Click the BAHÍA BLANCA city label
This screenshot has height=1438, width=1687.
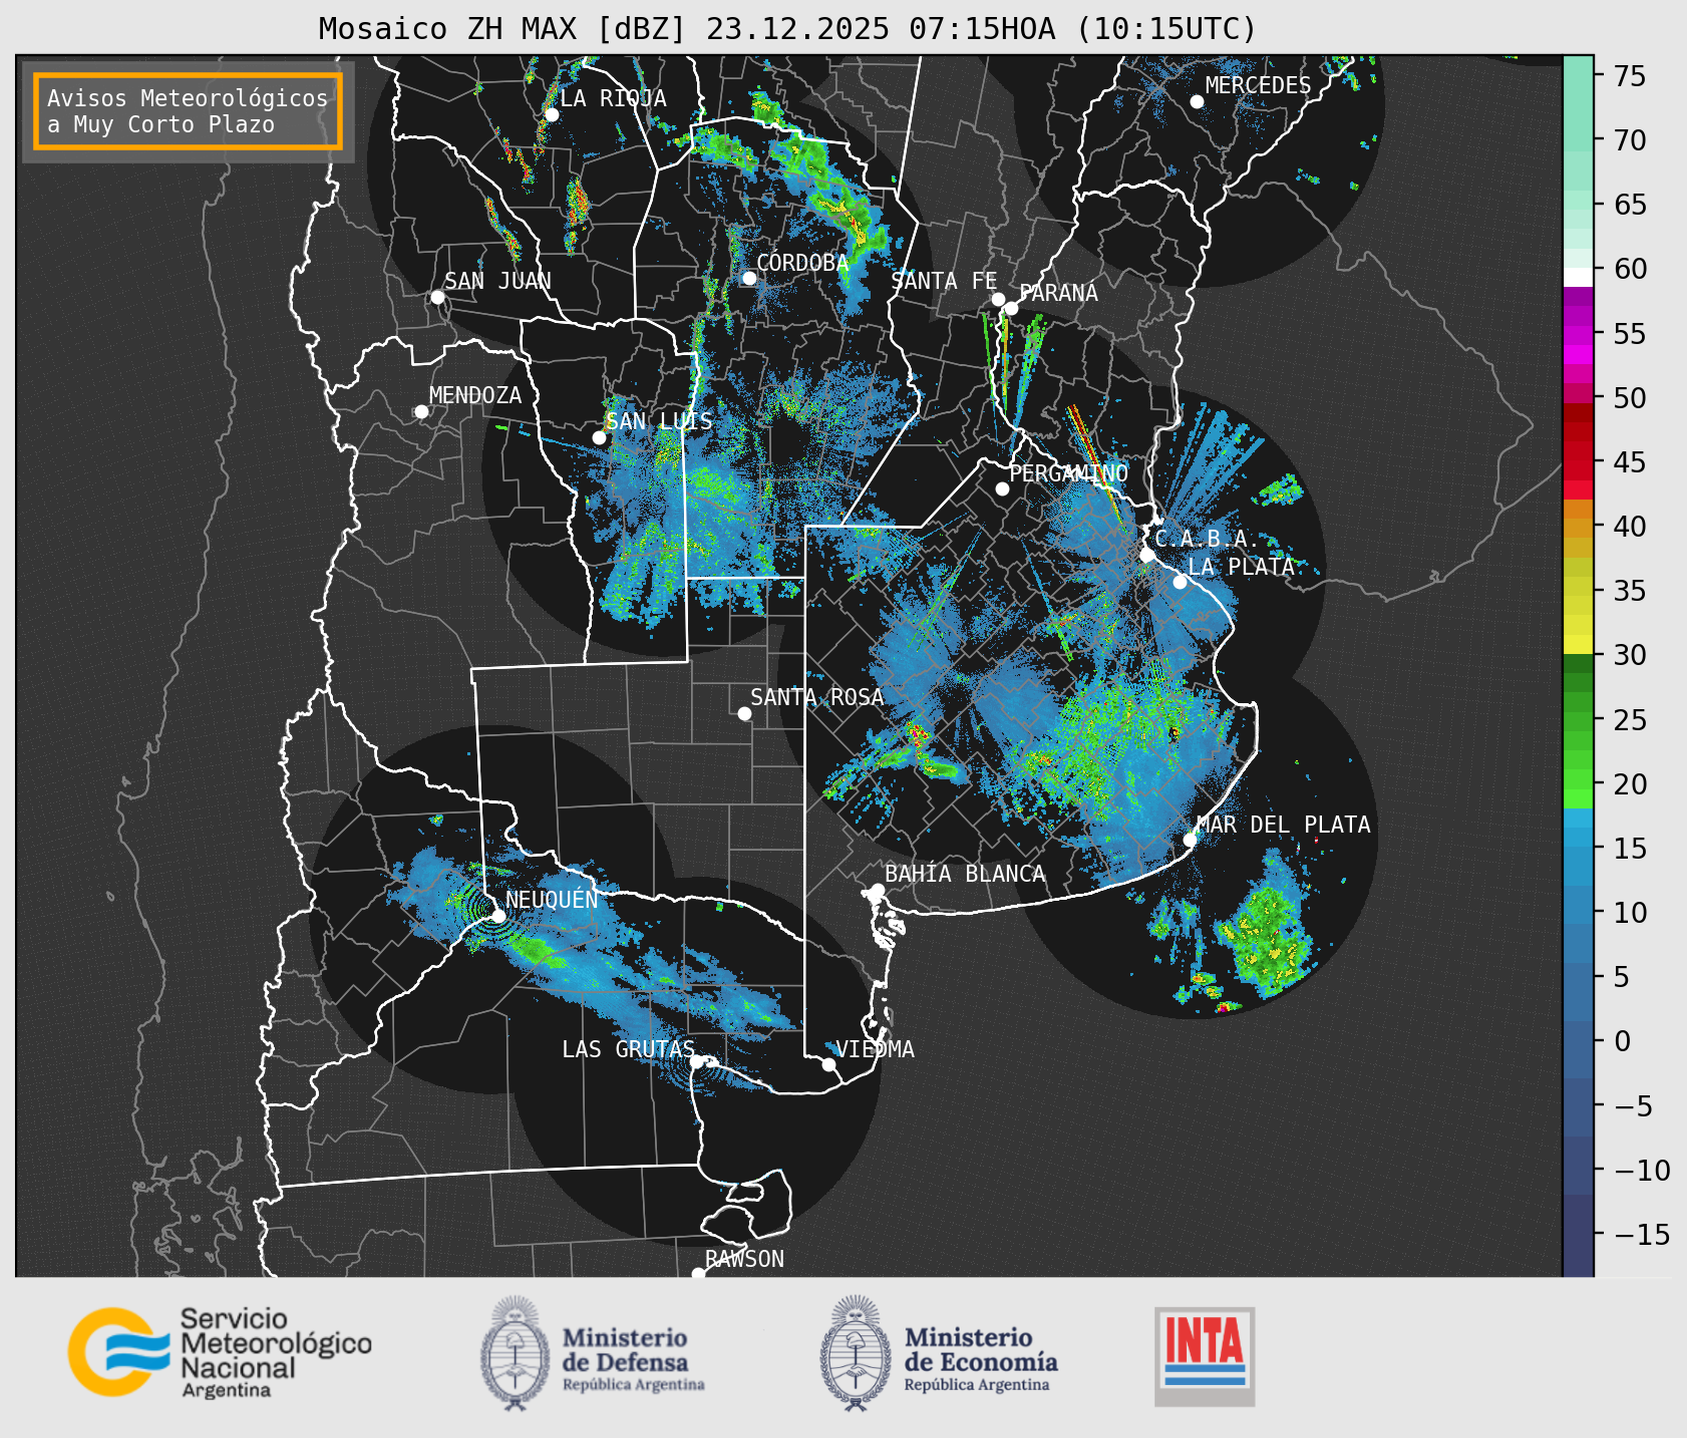click(965, 874)
